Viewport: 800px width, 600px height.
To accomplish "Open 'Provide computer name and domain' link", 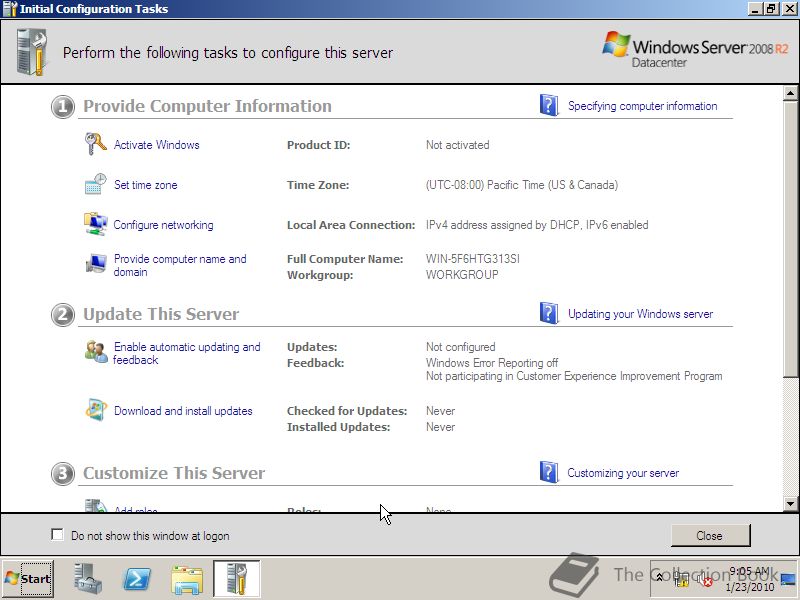I will 180,265.
